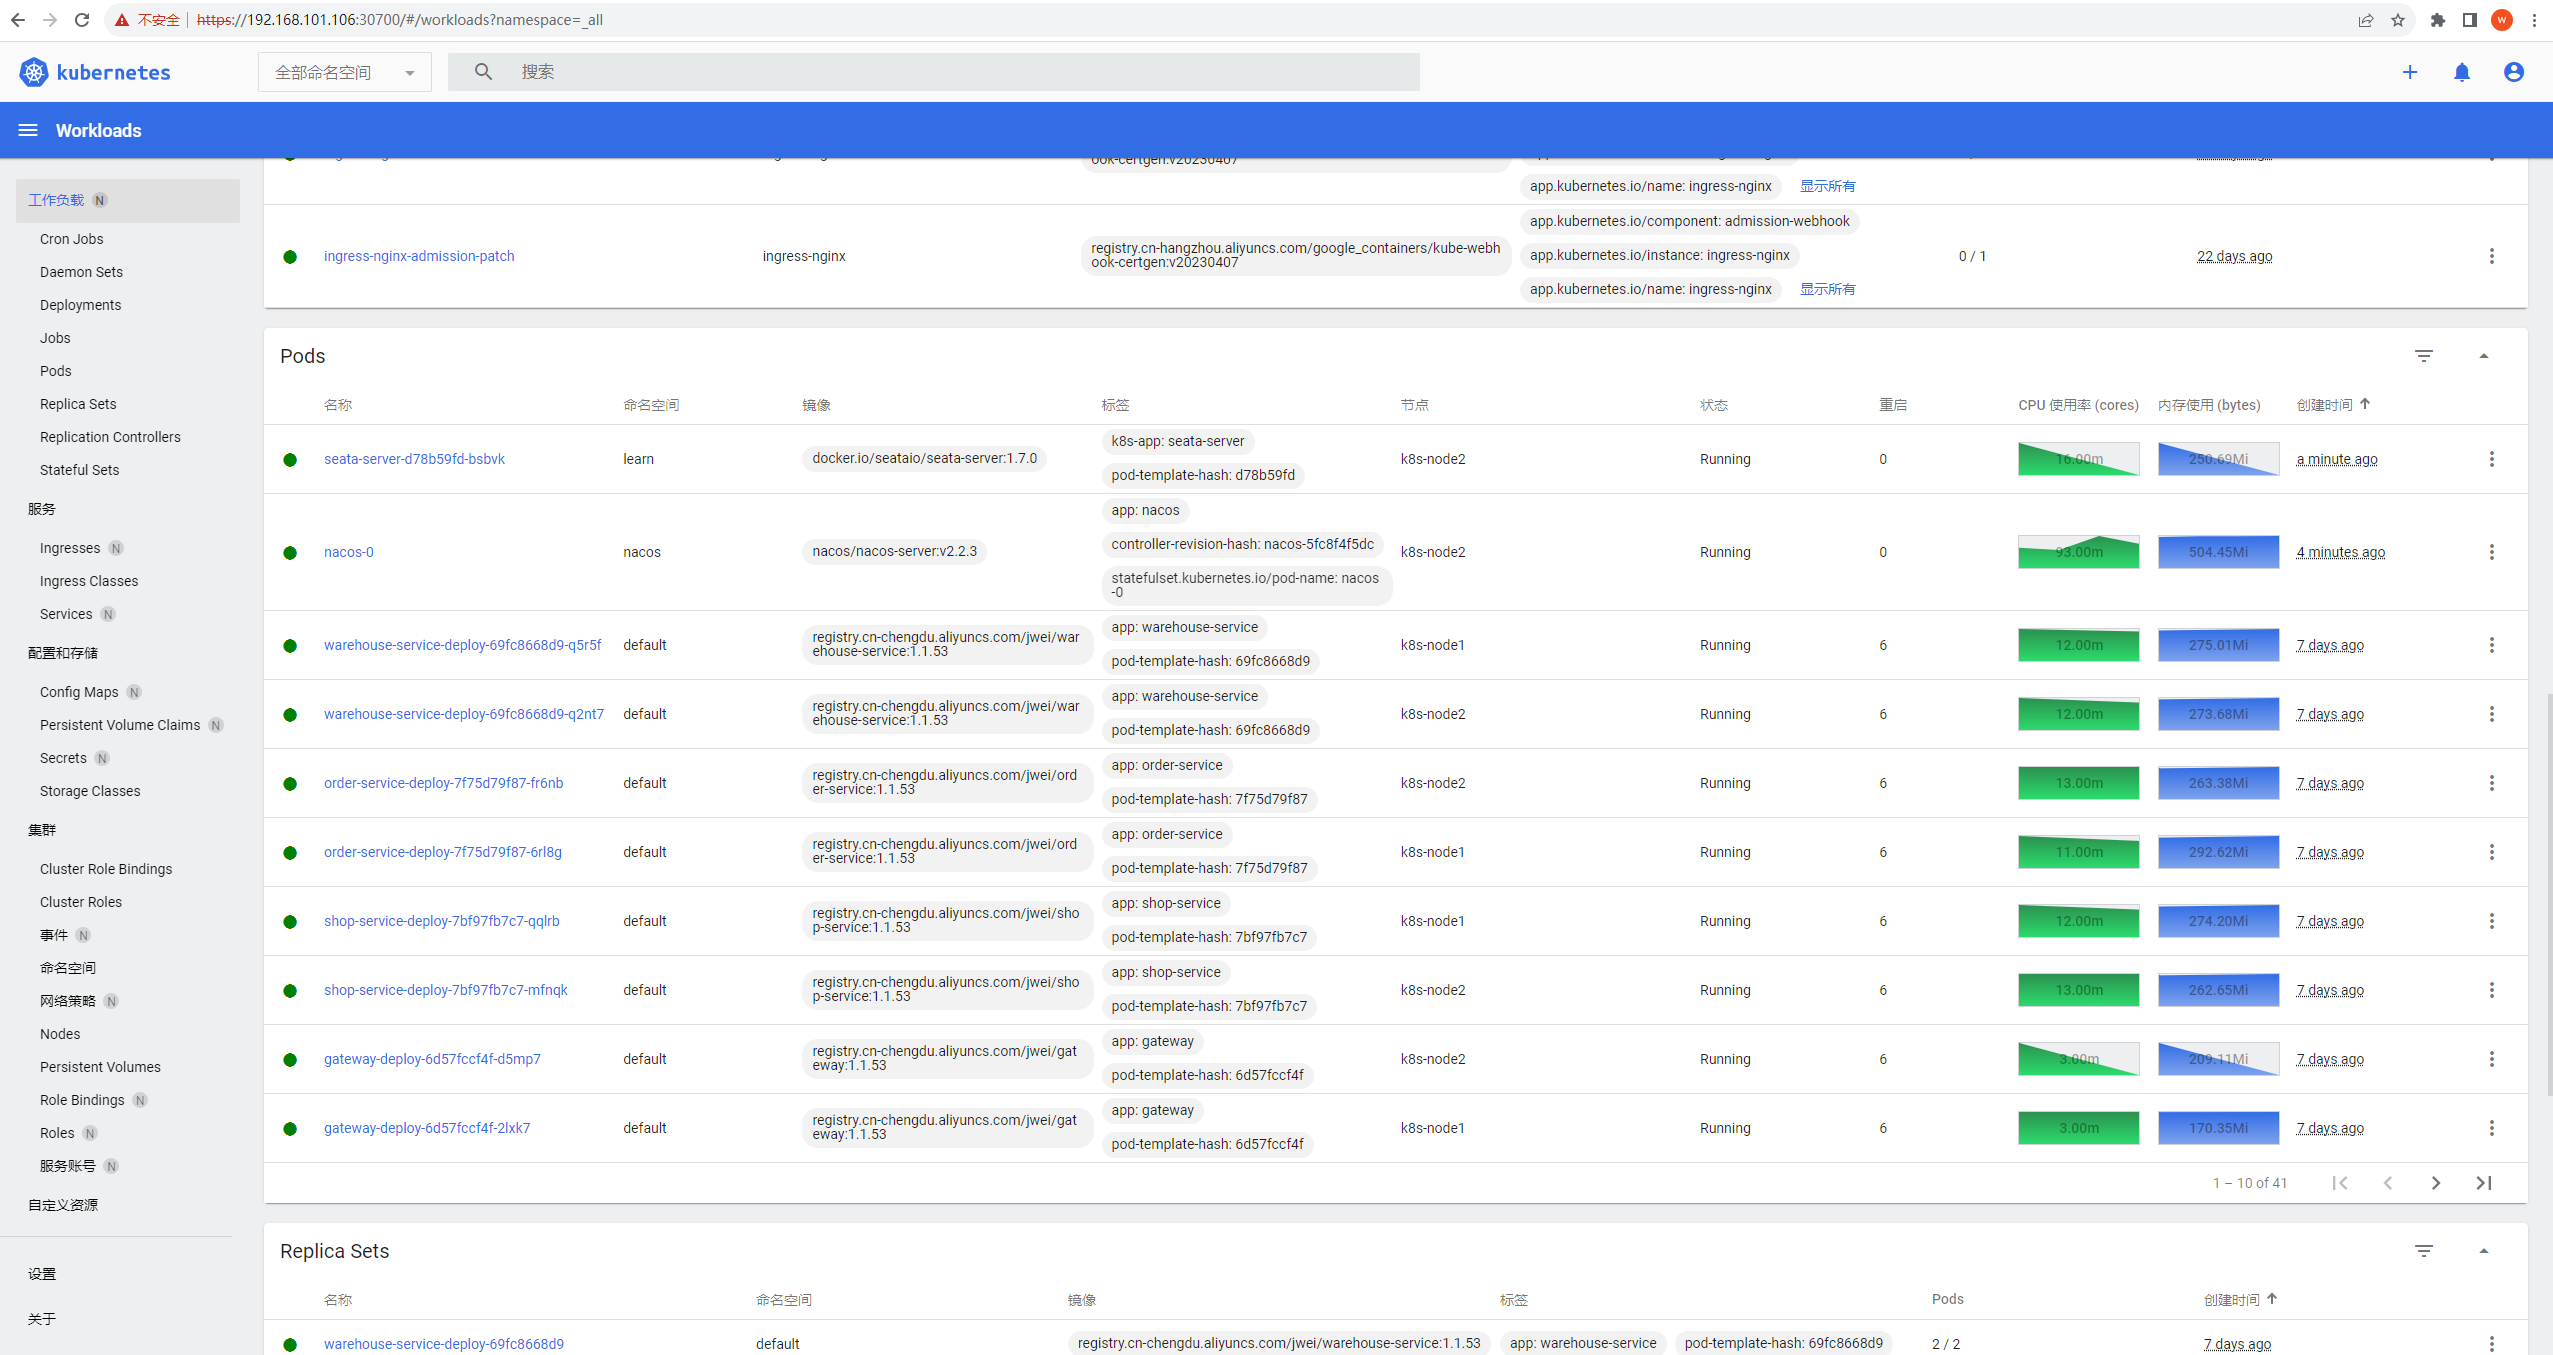Open actions menu for gateway-deploy-6d57fccf4f-2lxk7 pod
The width and height of the screenshot is (2553, 1355).
pos(2492,1128)
